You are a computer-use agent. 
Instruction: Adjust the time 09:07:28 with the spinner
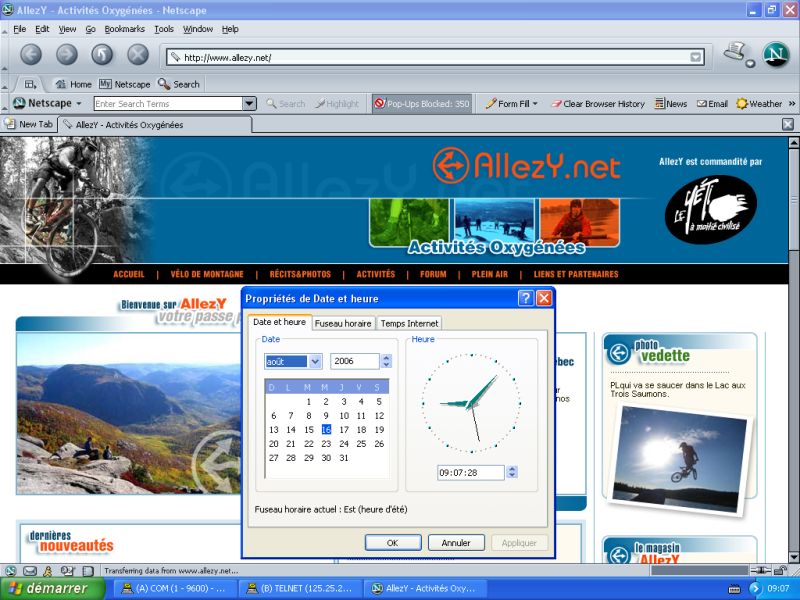512,472
